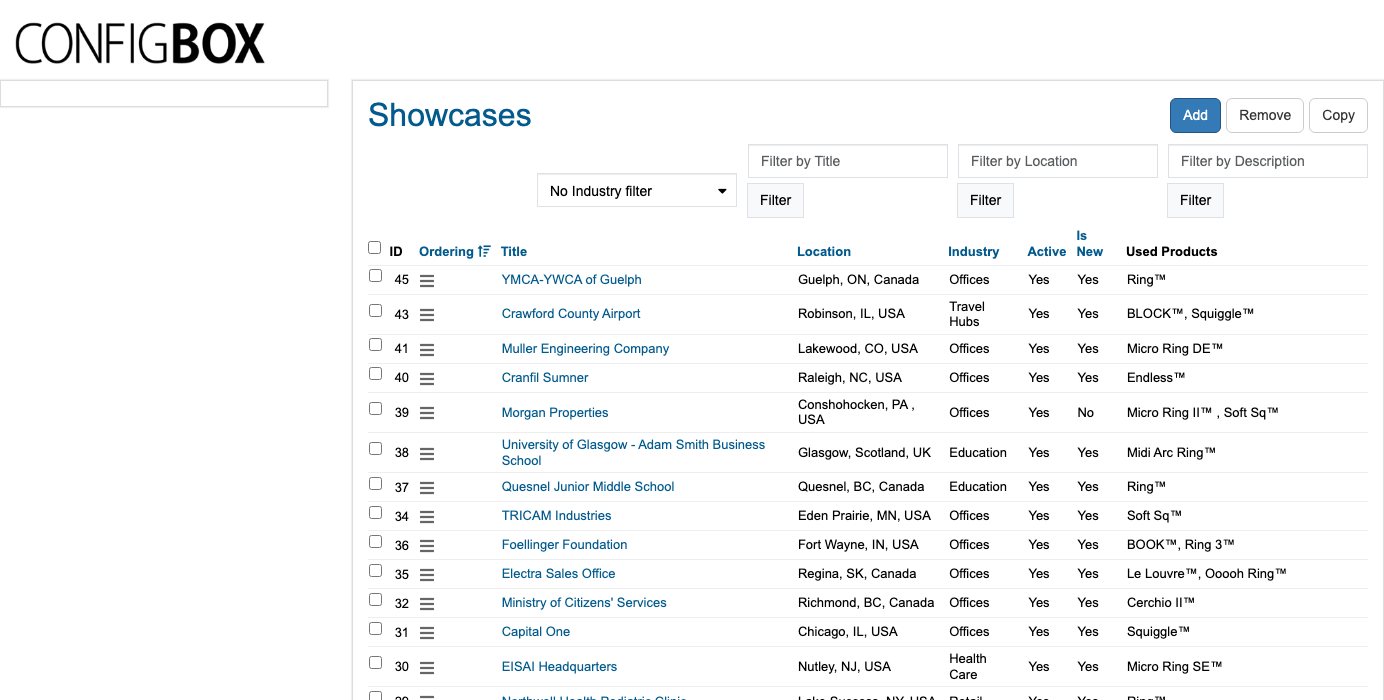Open Quesnel Junior Middle School showcase
The image size is (1384, 700).
(x=588, y=487)
